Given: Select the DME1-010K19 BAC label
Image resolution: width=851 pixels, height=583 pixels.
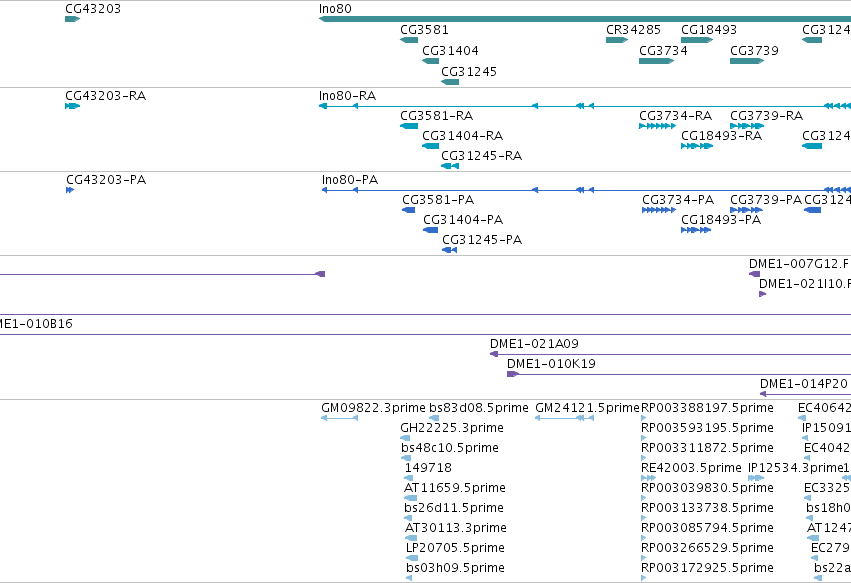Looking at the screenshot, I should pos(551,364).
